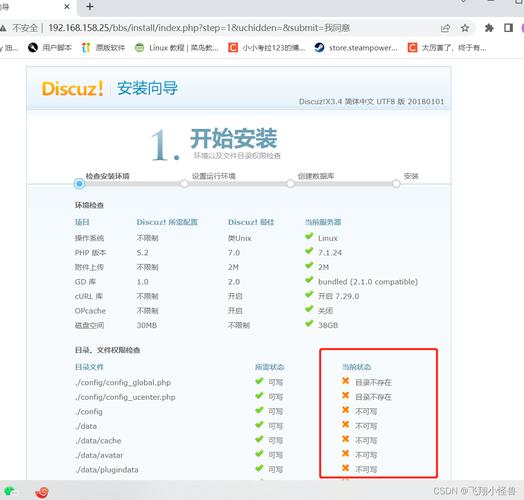Click the 38GB disk space value
524x500 pixels.
click(x=328, y=325)
